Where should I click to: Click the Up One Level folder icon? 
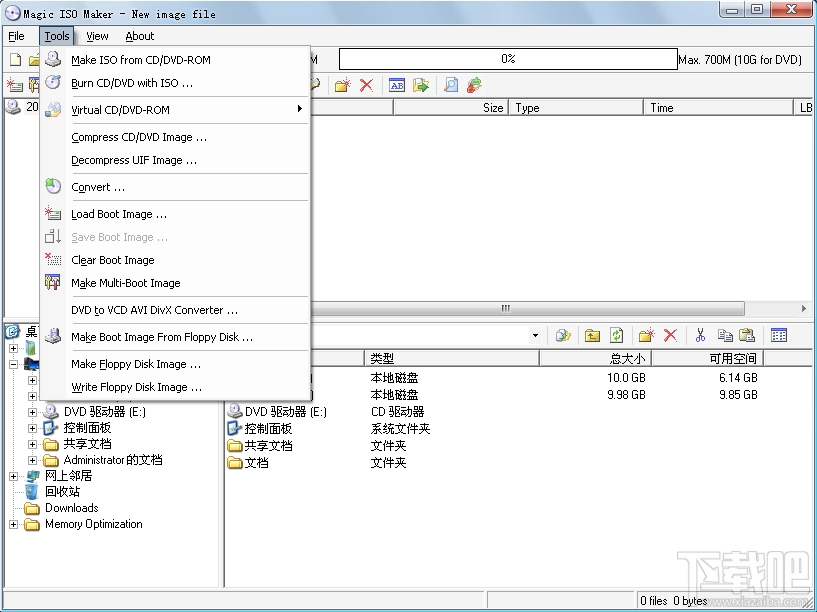coord(592,334)
